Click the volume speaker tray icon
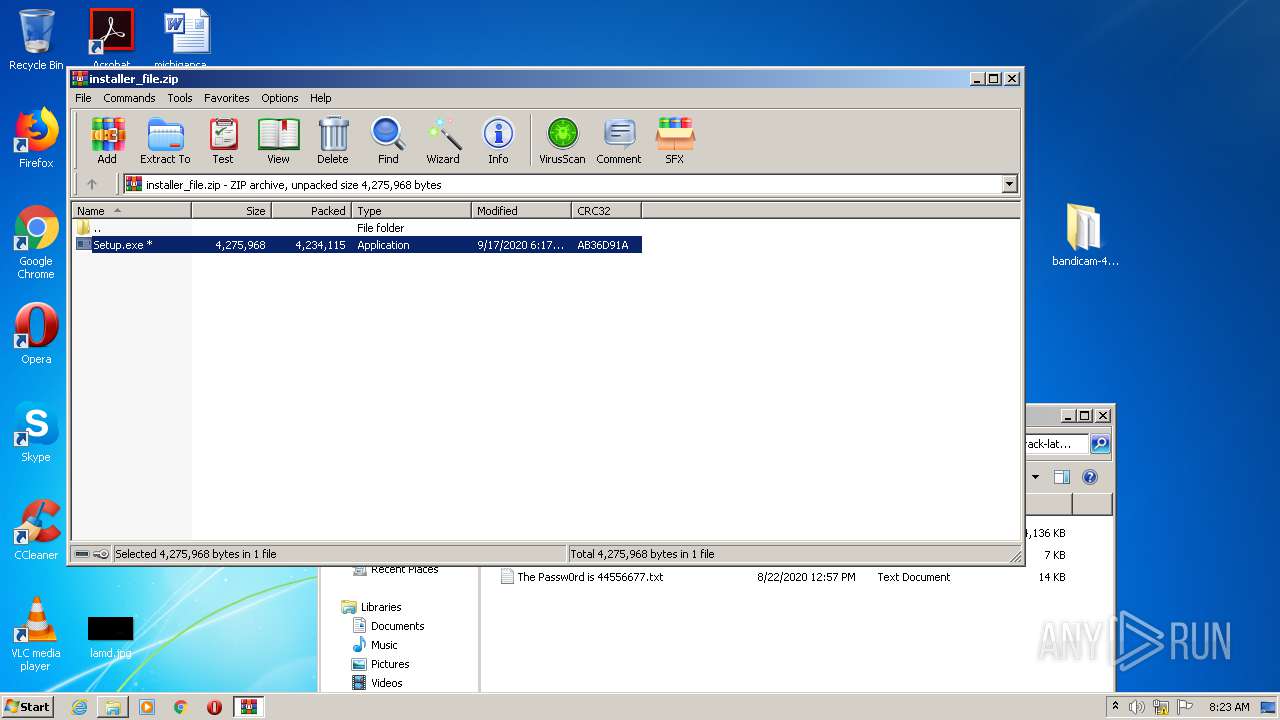Image resolution: width=1280 pixels, height=720 pixels. [1137, 707]
